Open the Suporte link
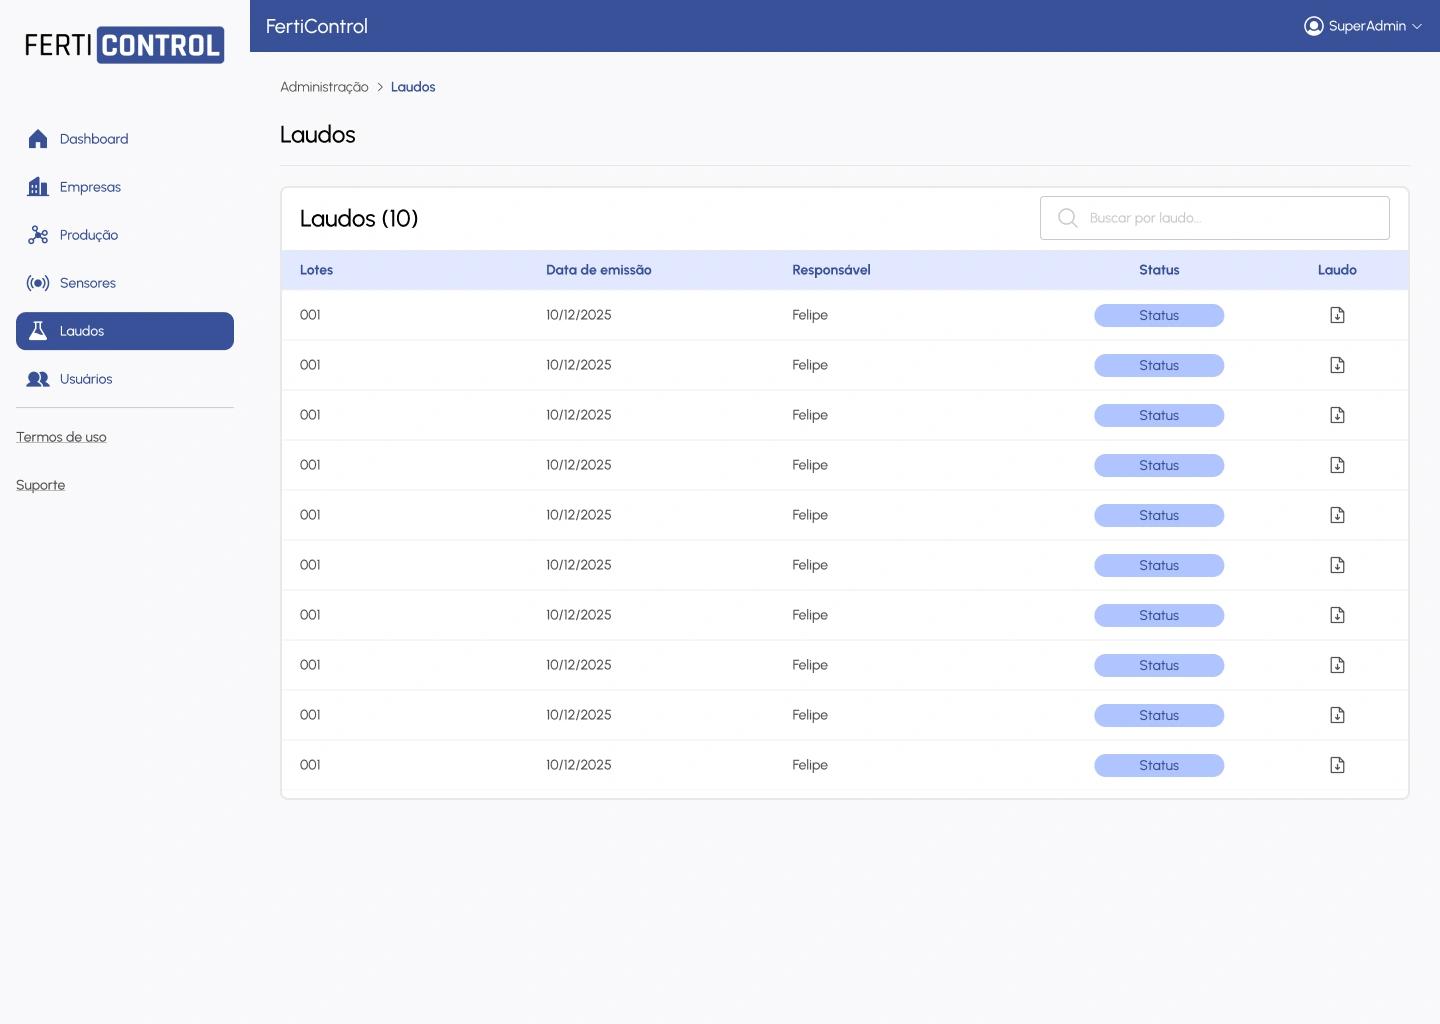This screenshot has width=1440, height=1024. coord(40,485)
